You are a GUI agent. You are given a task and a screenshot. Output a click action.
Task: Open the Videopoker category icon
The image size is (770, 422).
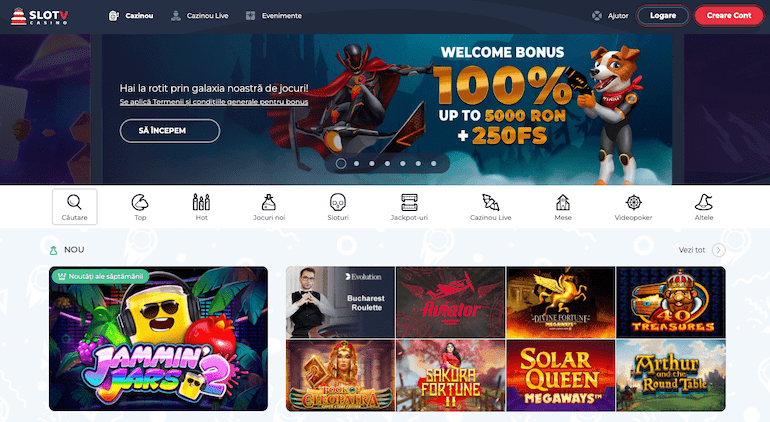(633, 202)
